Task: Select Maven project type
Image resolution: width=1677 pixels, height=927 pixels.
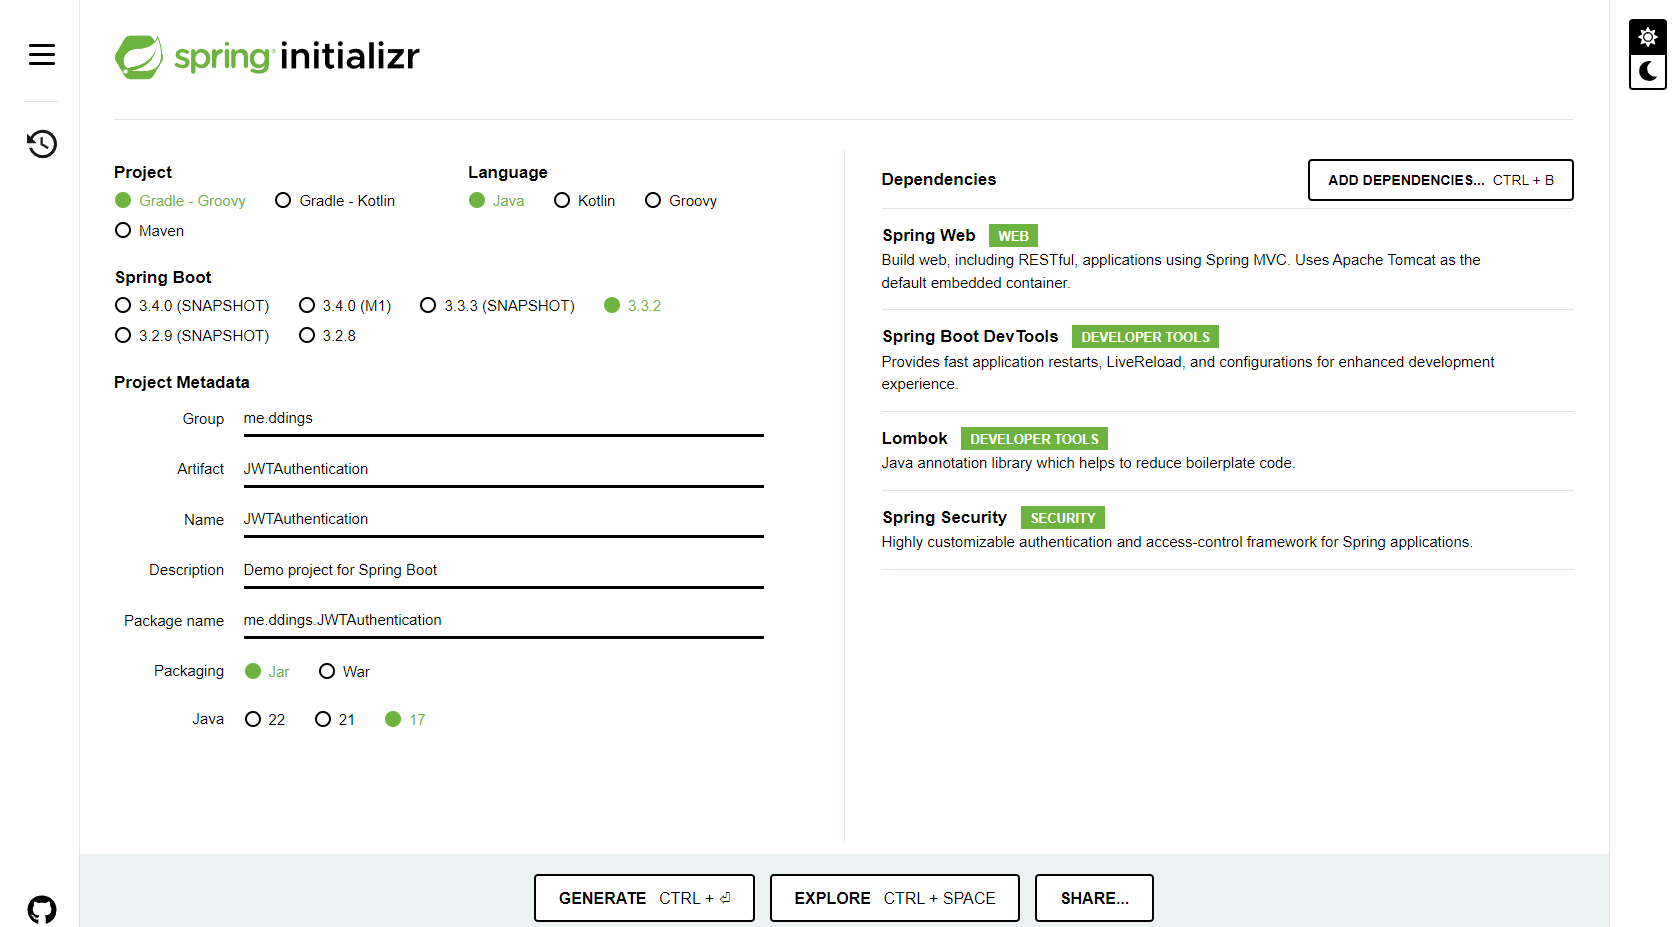Action: click(x=149, y=231)
